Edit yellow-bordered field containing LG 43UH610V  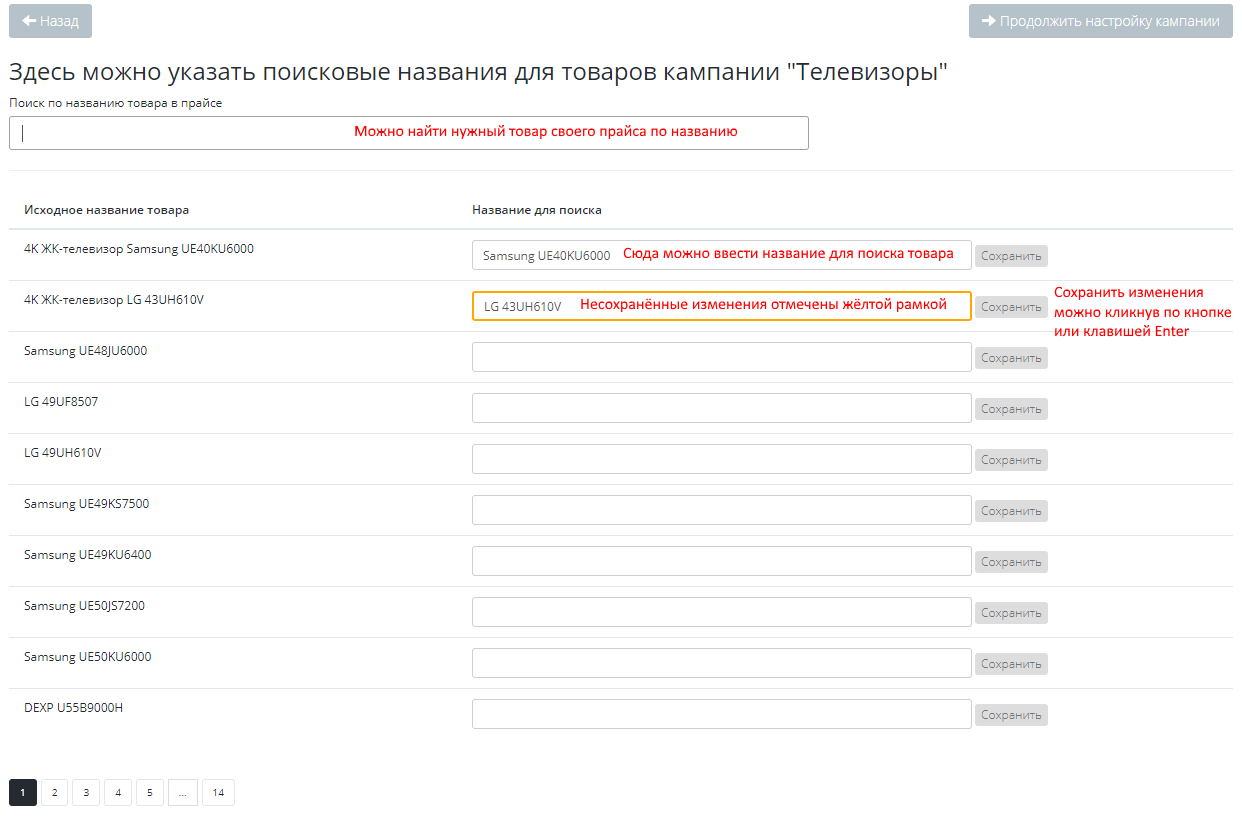pyautogui.click(x=721, y=306)
